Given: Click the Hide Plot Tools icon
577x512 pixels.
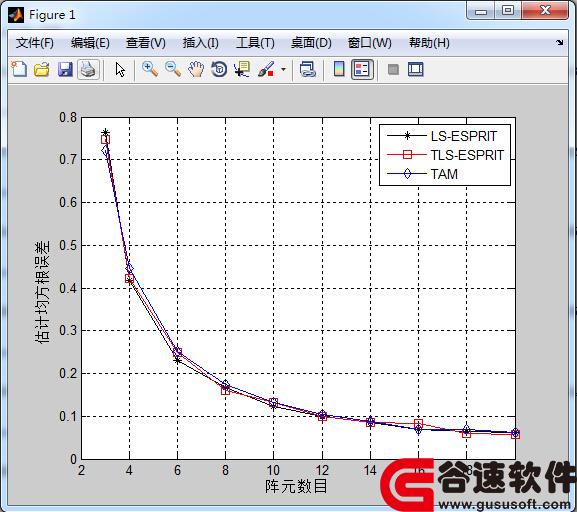Looking at the screenshot, I should point(393,69).
